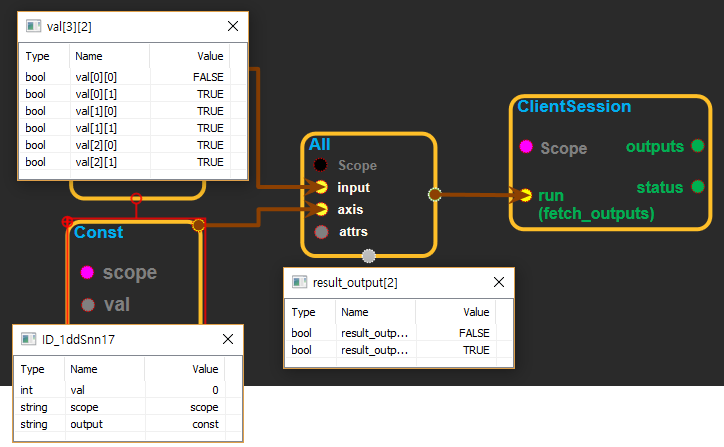Click the Const node's scope port
This screenshot has width=724, height=447.
coord(87,272)
